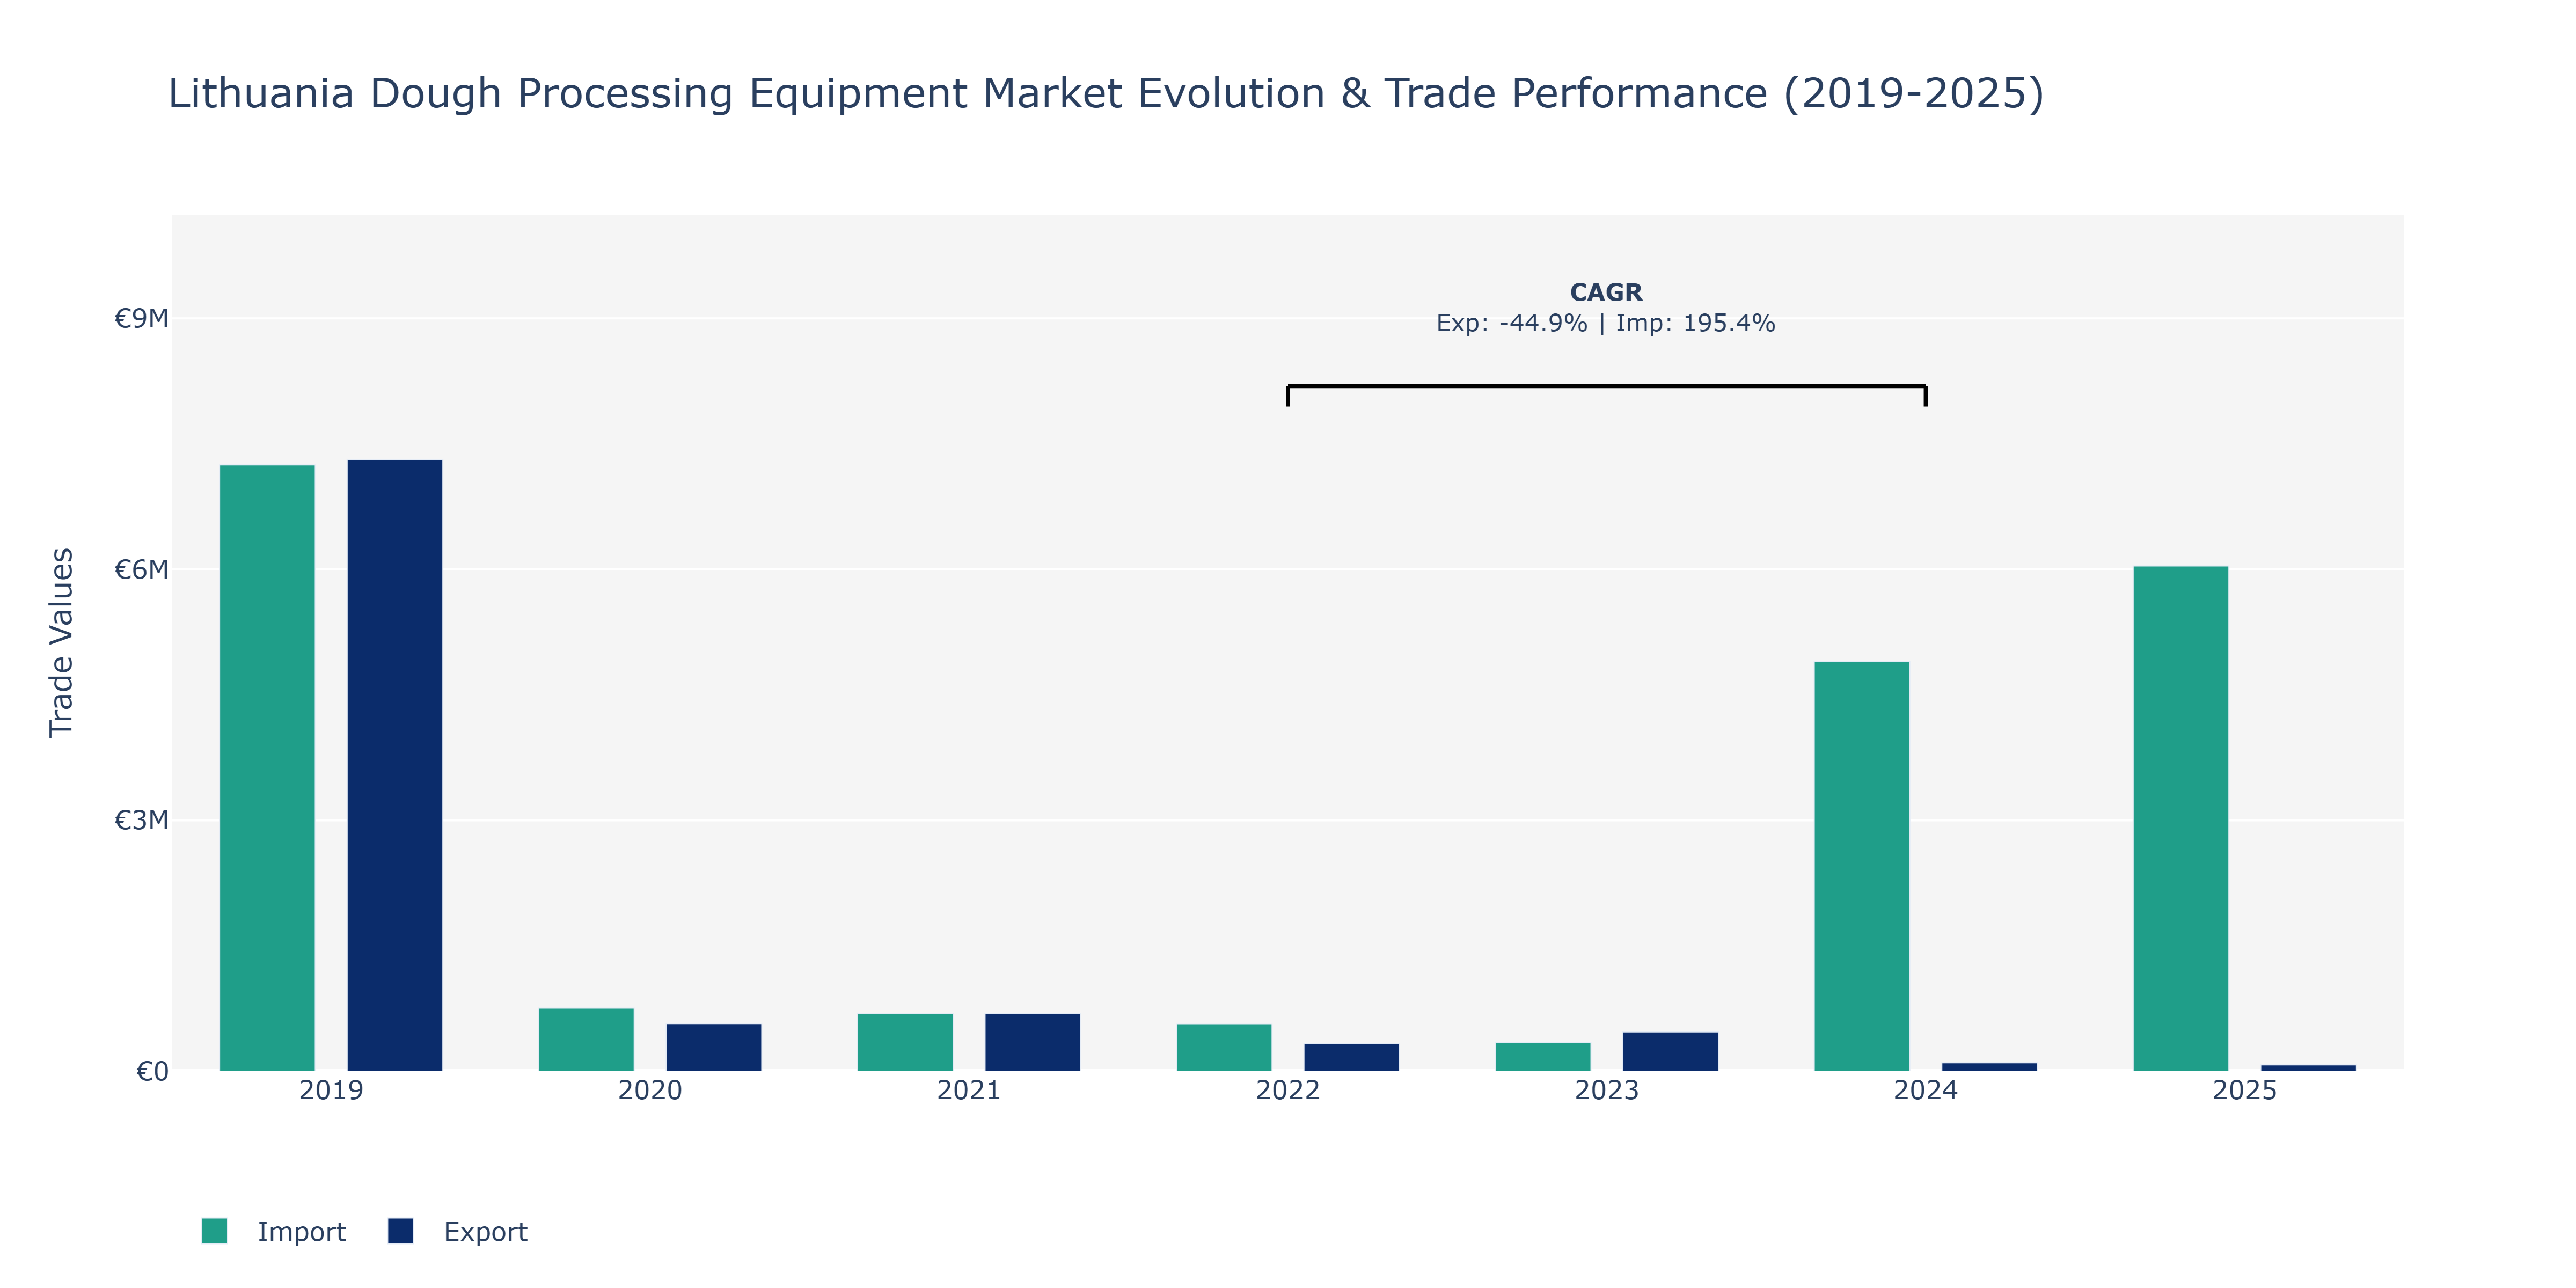Click the 2024 Import bar
The width and height of the screenshot is (2576, 1288).
point(1862,866)
